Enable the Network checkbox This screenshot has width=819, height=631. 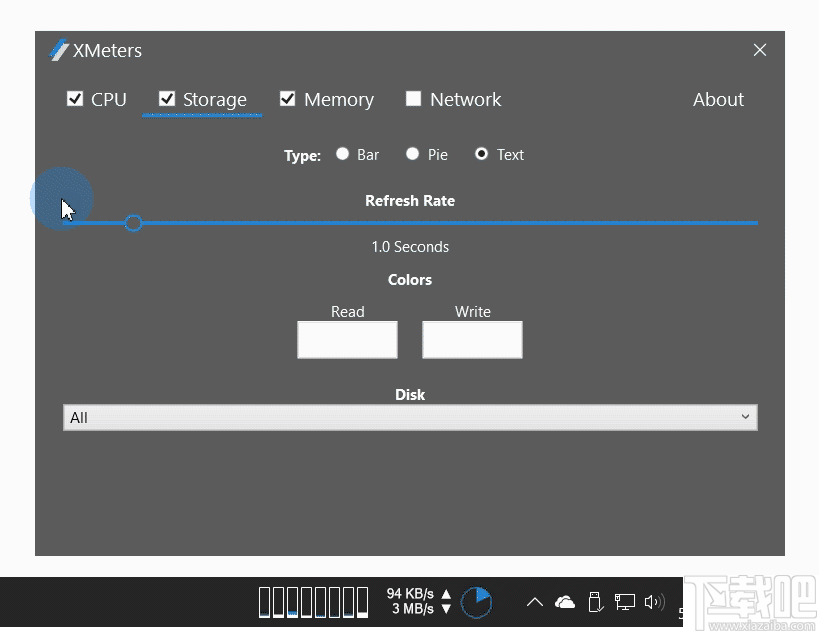[x=413, y=99]
